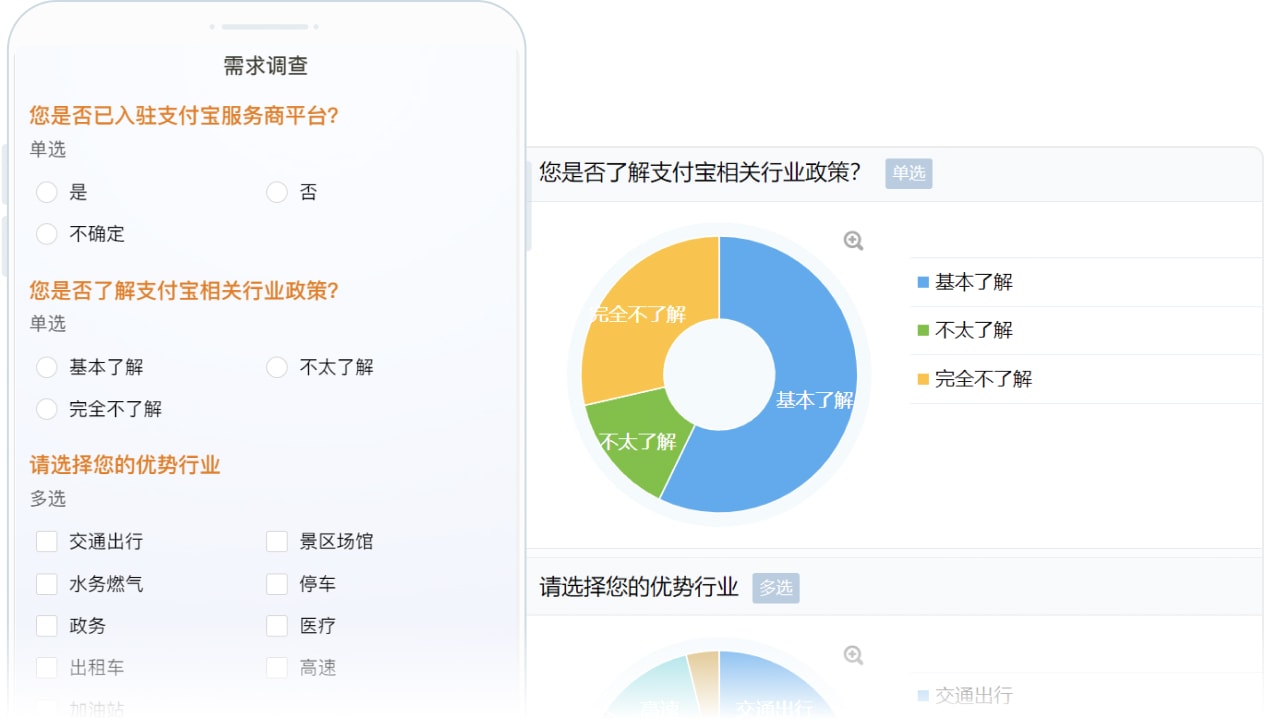The image size is (1280, 720).
Task: Select the 基本了解 radio button
Action: click(x=47, y=367)
